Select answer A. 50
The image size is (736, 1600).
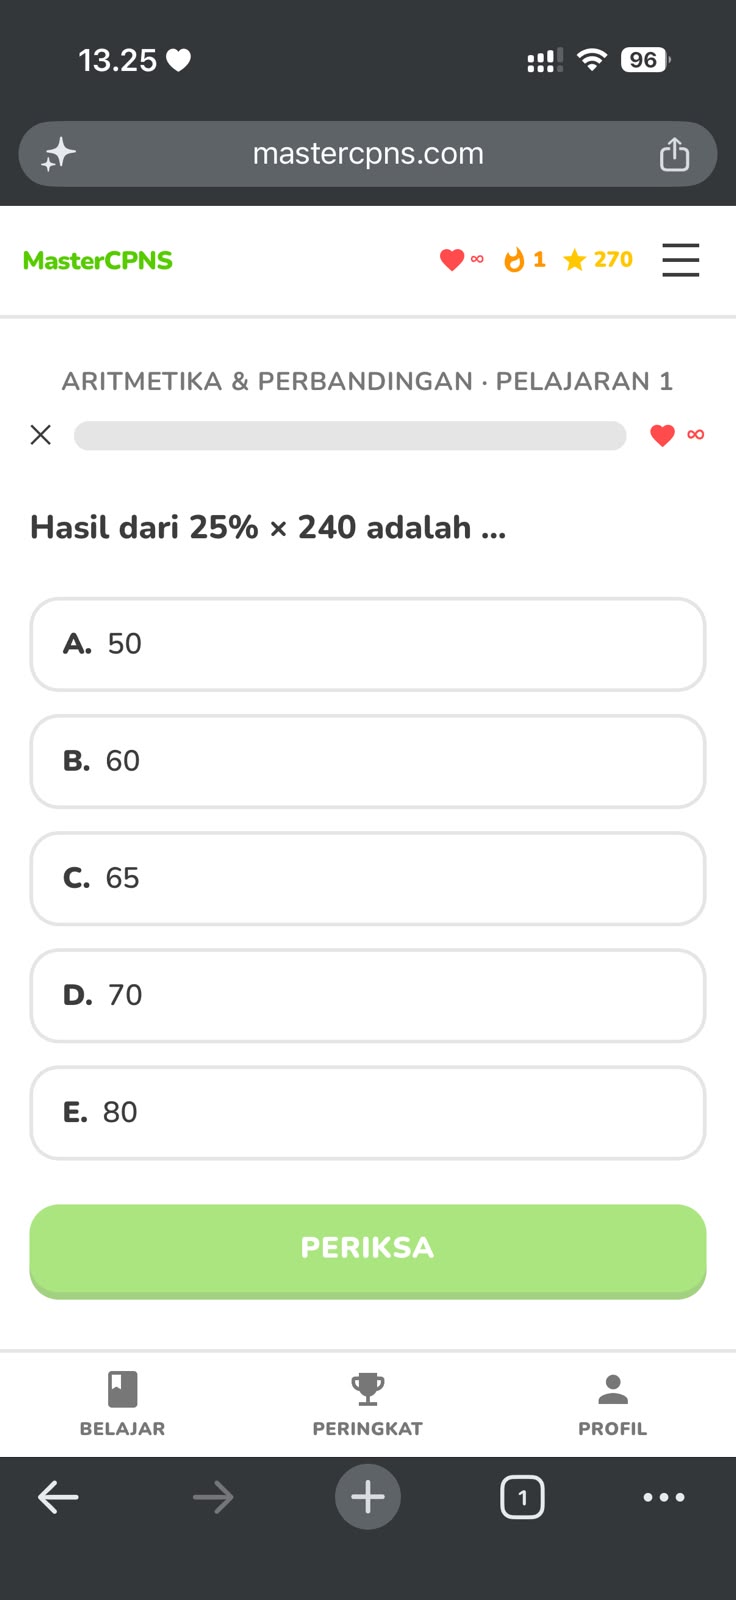tap(368, 644)
